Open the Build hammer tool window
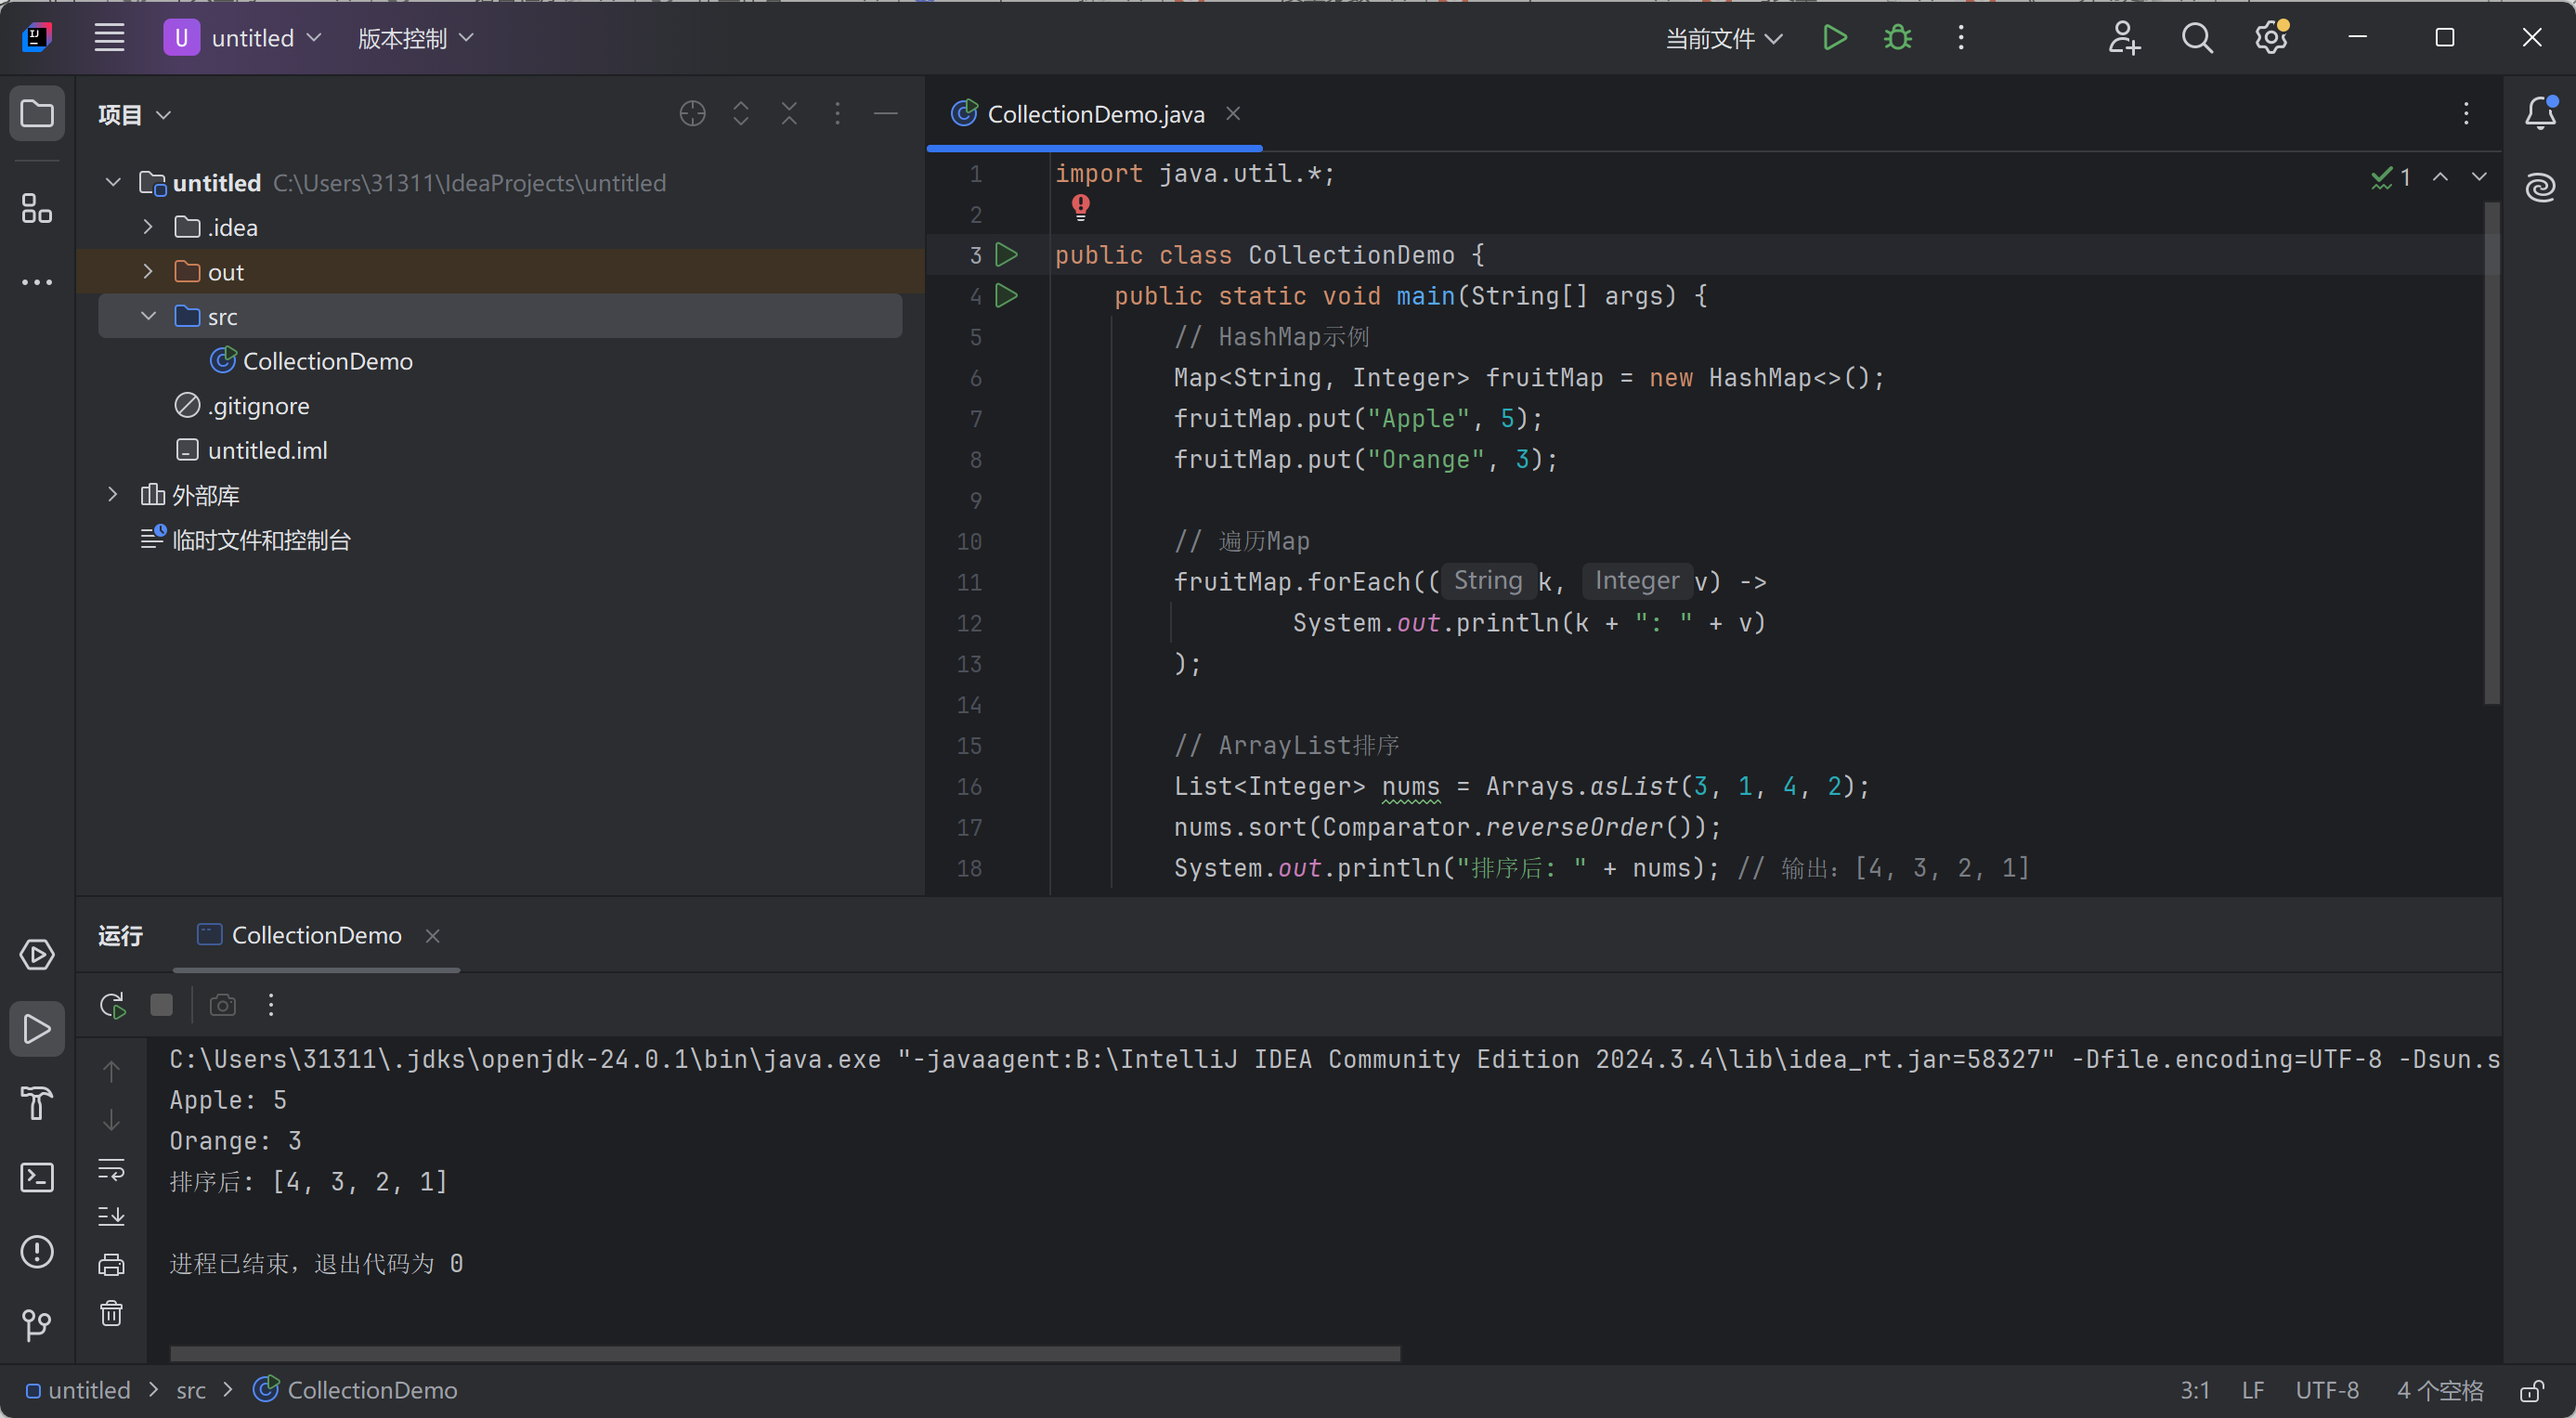Viewport: 2576px width, 1418px height. point(37,1103)
